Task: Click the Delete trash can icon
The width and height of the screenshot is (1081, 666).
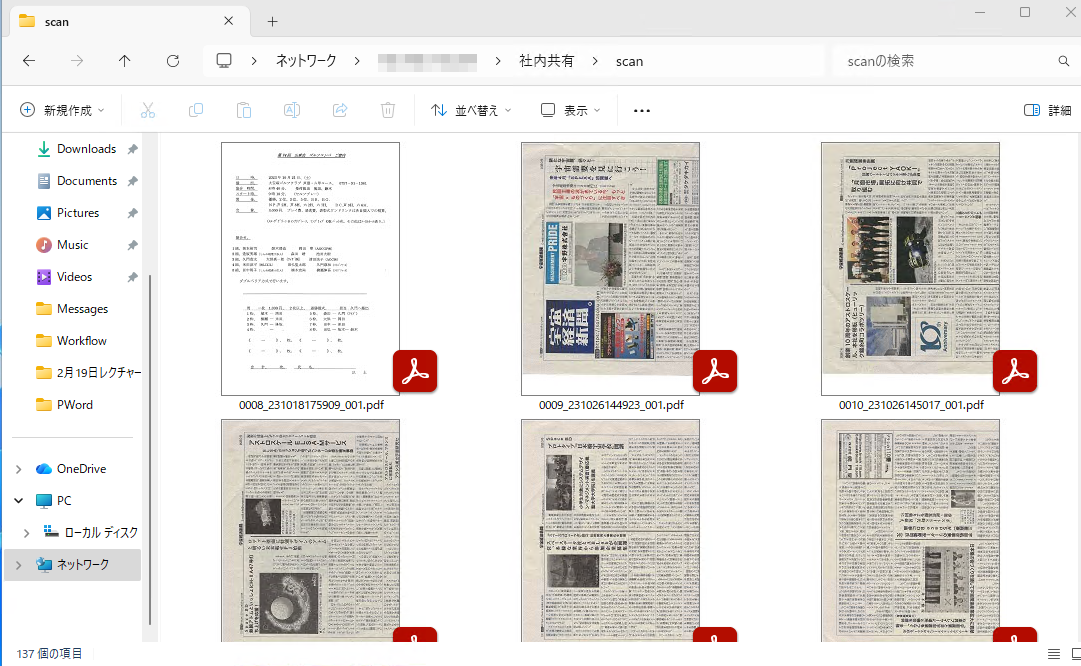Action: (x=388, y=110)
